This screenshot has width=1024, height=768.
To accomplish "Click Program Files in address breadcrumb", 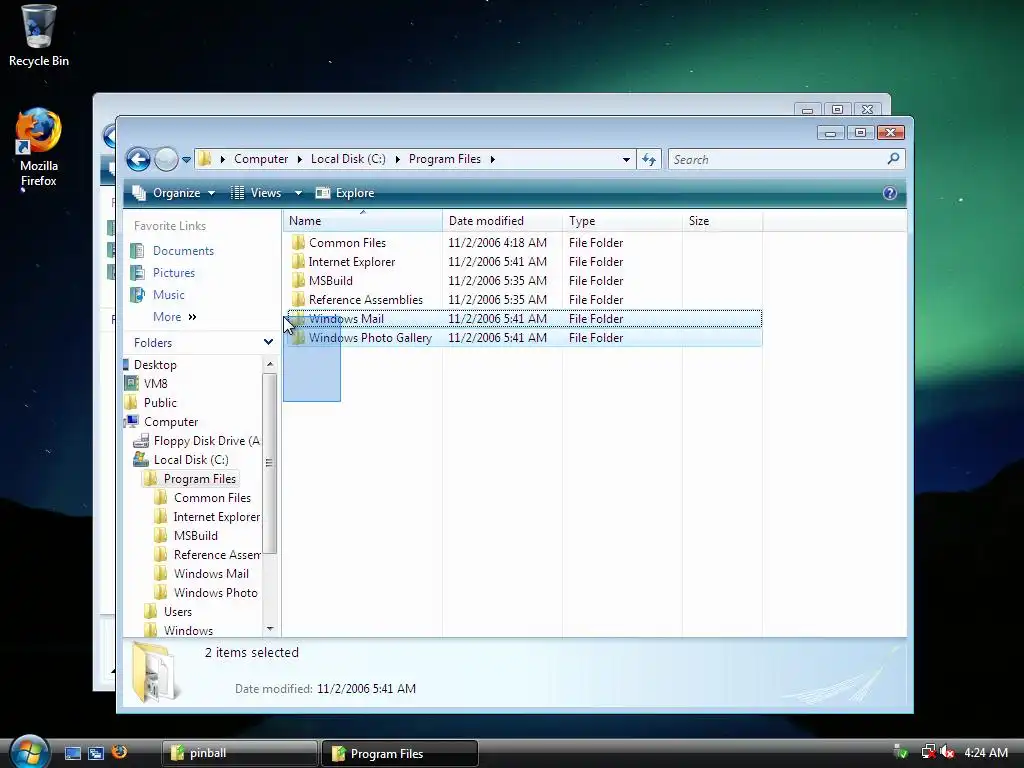I will tap(445, 159).
